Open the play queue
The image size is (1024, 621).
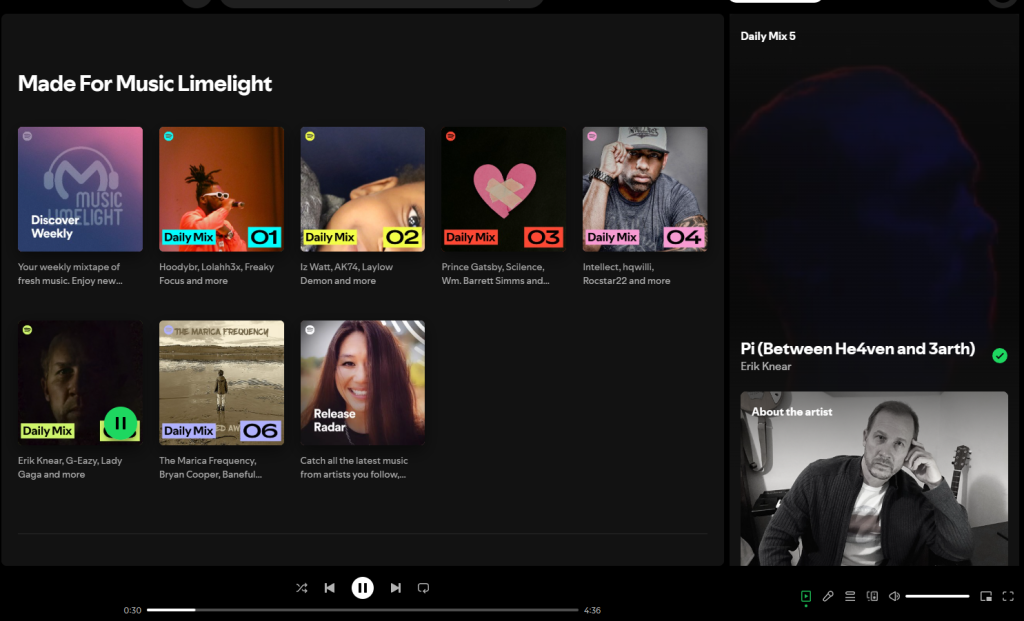coord(850,596)
